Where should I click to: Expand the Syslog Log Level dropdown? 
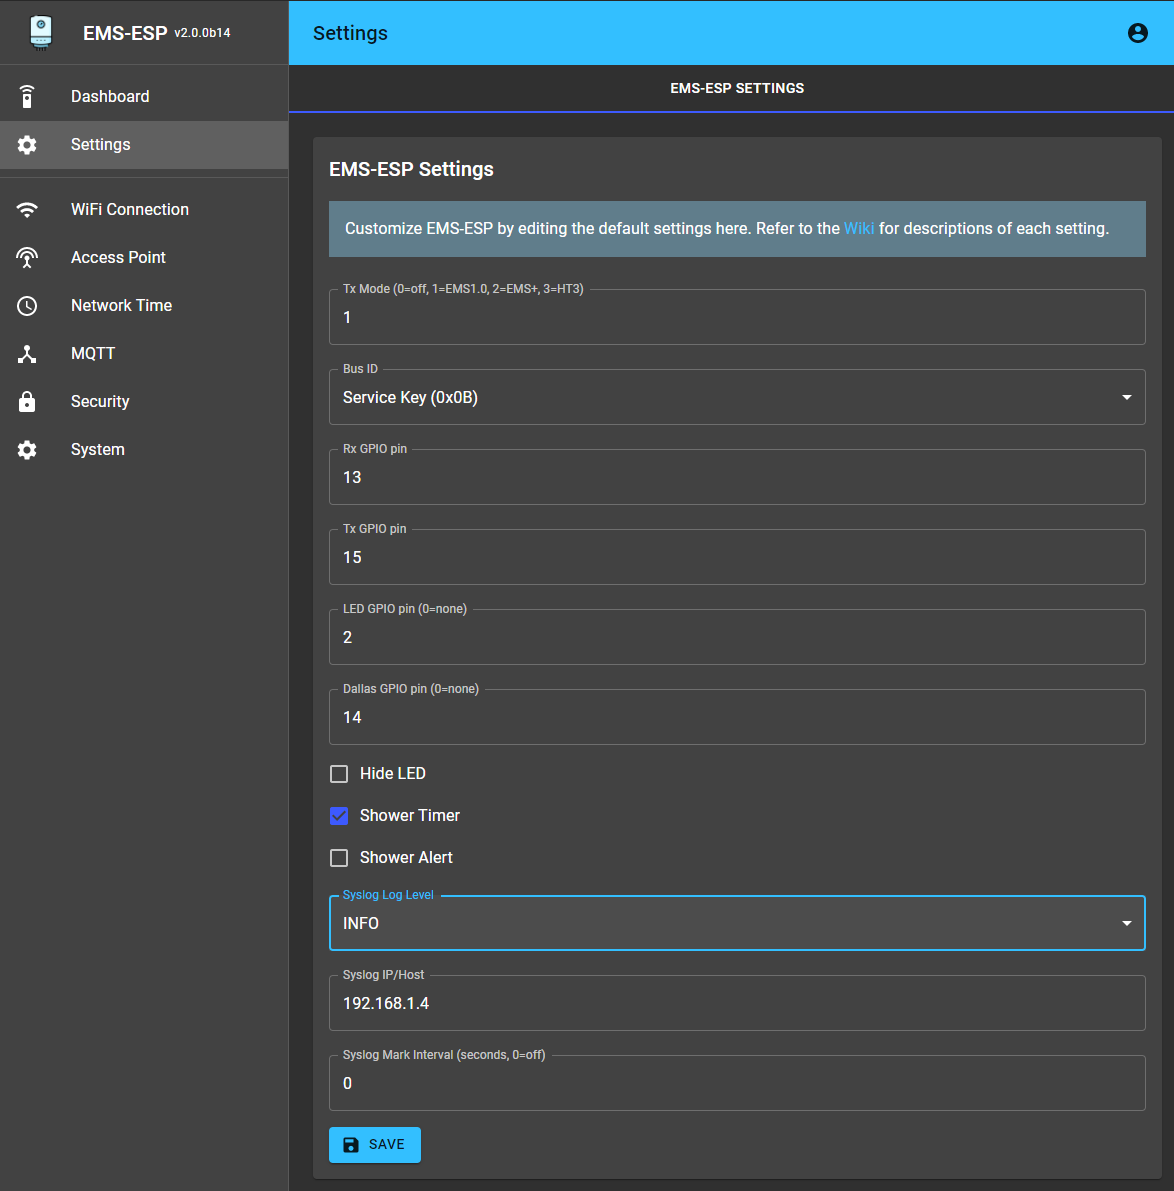(736, 924)
